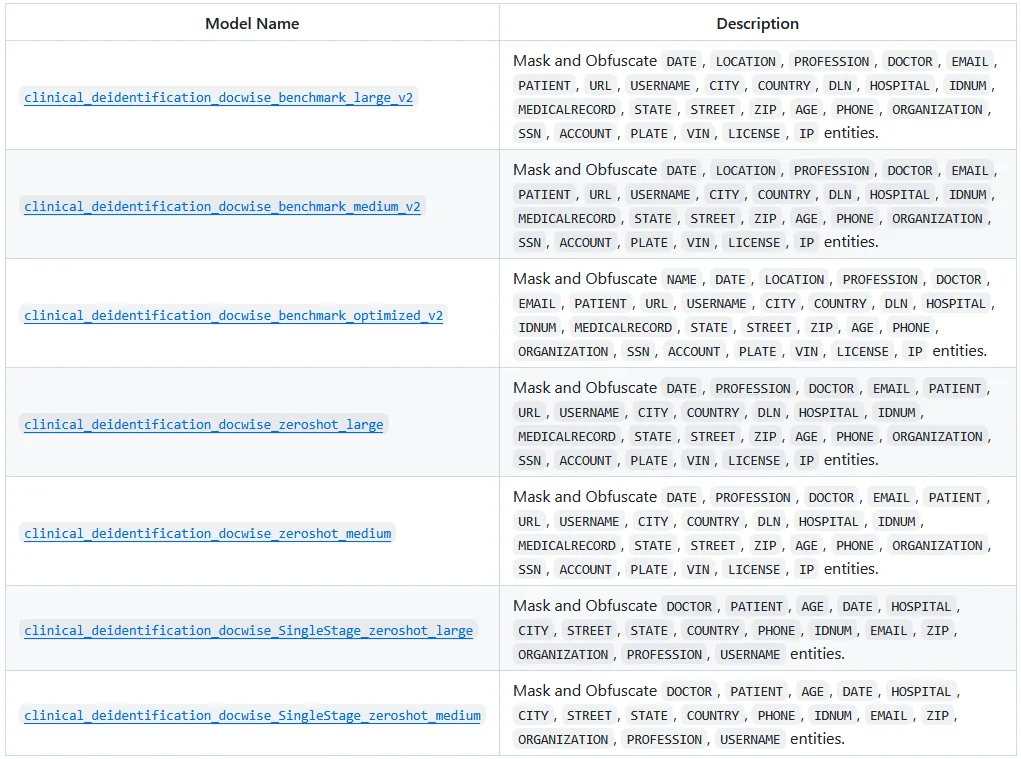
Task: Click the docwise_SingleStage_zeroshot_medium model link
Action: click(252, 716)
